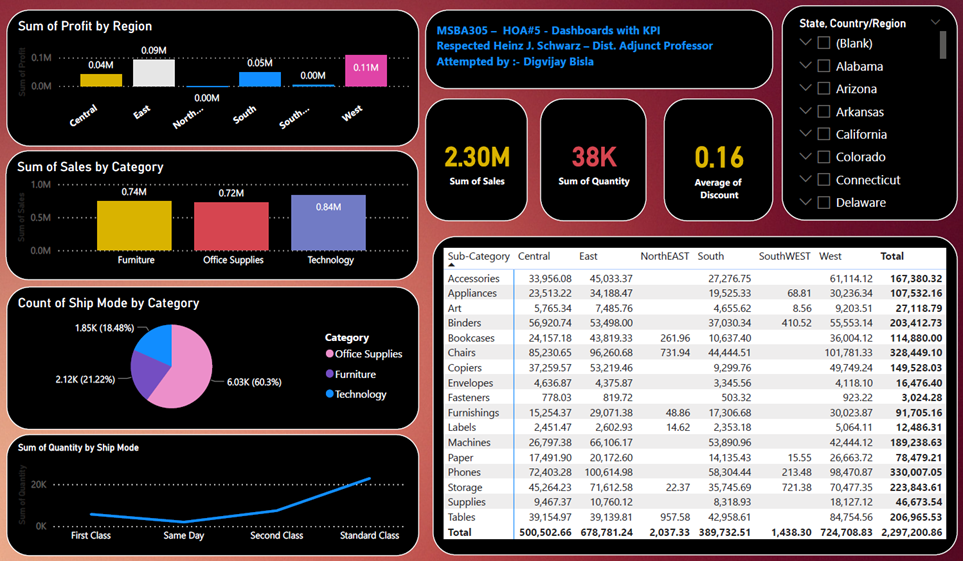Click the Second Class axis label

coord(276,535)
